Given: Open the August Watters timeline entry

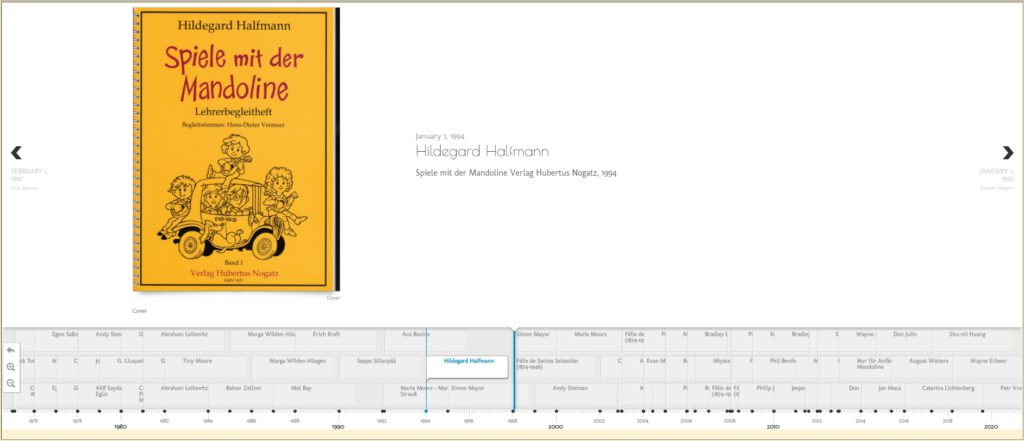Looking at the screenshot, I should click(928, 361).
